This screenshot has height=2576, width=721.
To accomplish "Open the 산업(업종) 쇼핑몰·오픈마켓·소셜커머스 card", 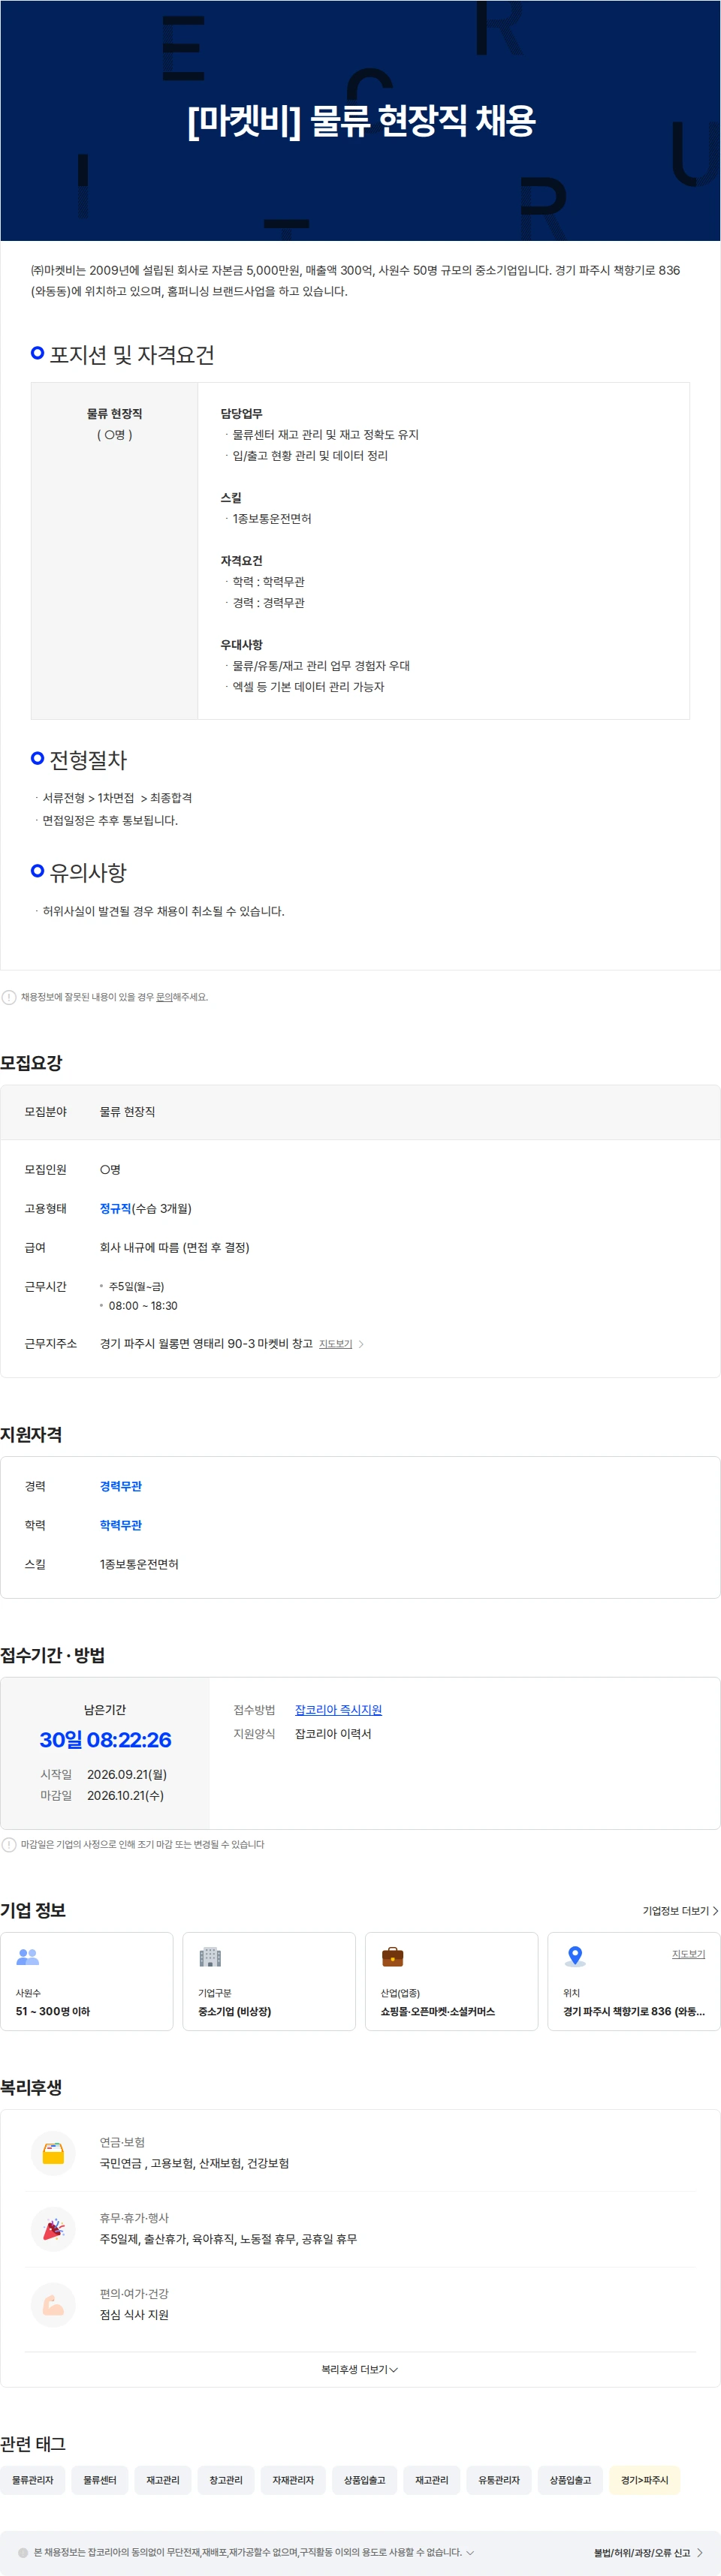I will tap(451, 1981).
